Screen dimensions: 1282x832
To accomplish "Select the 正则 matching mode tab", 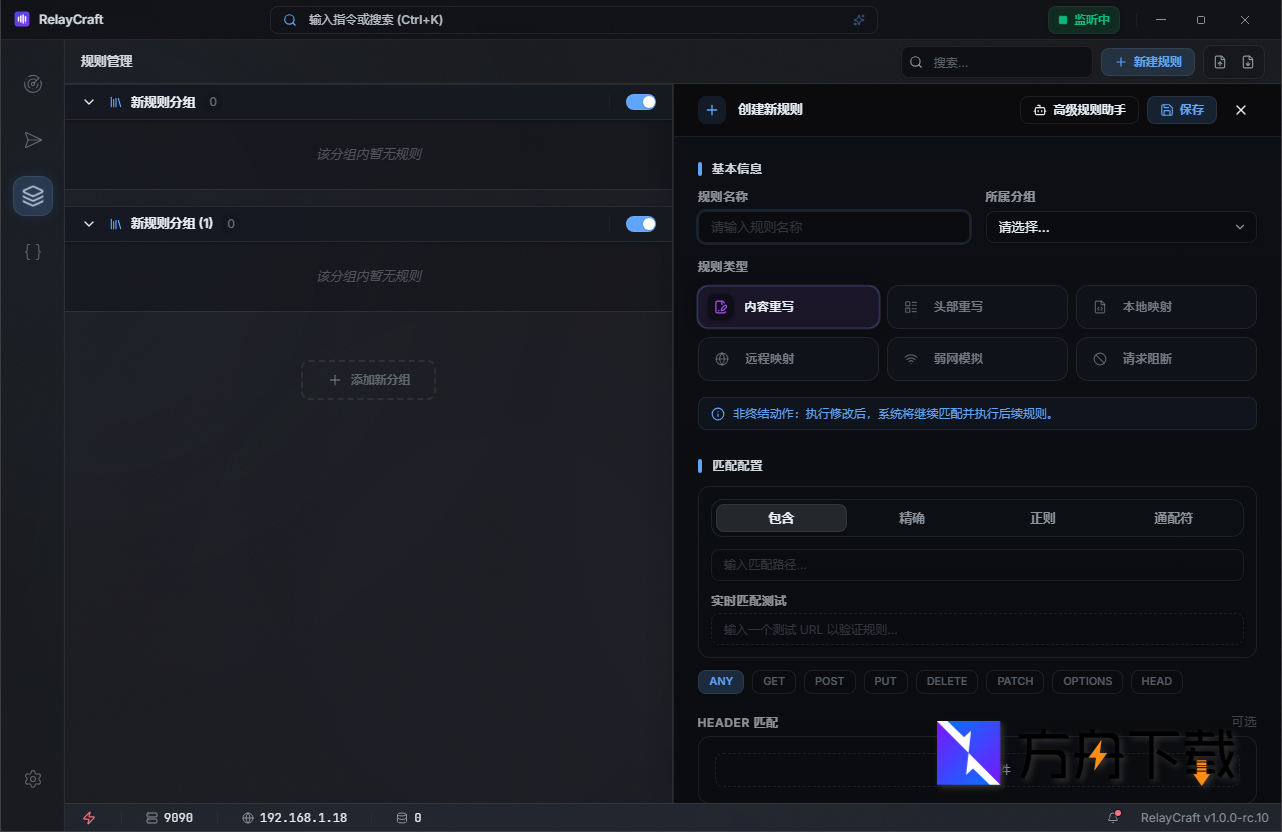I will 1042,517.
